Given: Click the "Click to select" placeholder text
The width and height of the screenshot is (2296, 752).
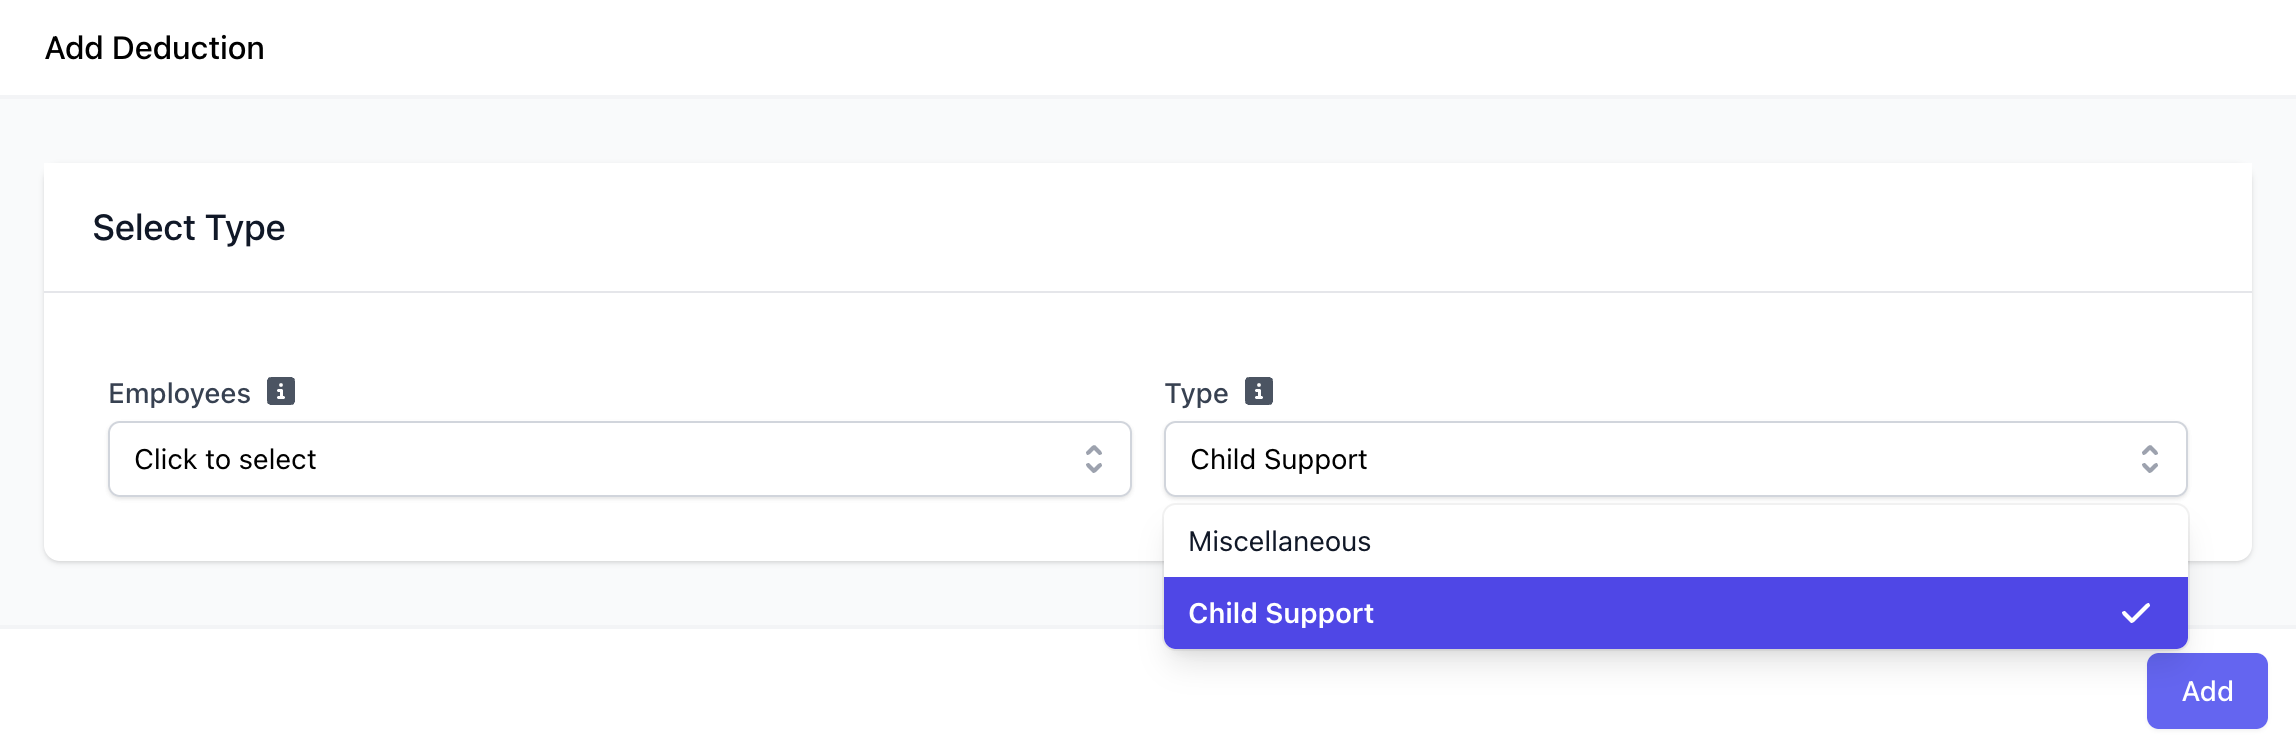Looking at the screenshot, I should [225, 459].
